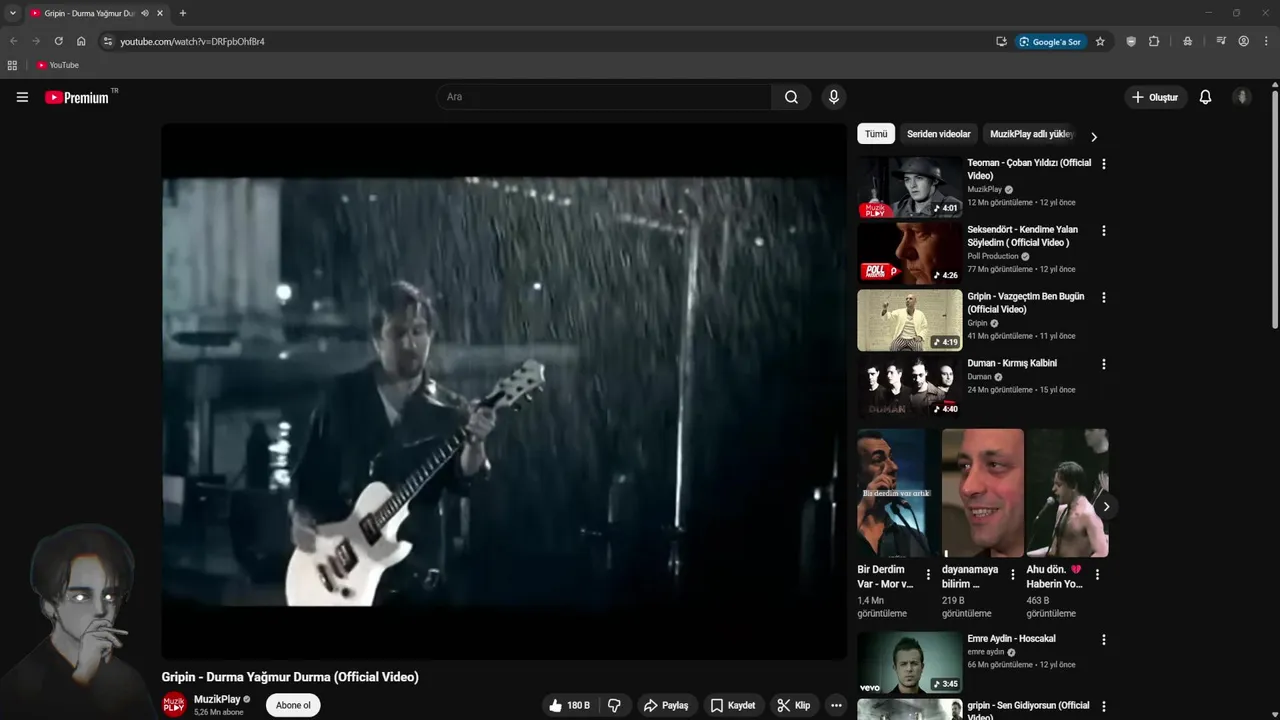Like the video showing 180 B
The width and height of the screenshot is (1280, 720).
point(569,705)
